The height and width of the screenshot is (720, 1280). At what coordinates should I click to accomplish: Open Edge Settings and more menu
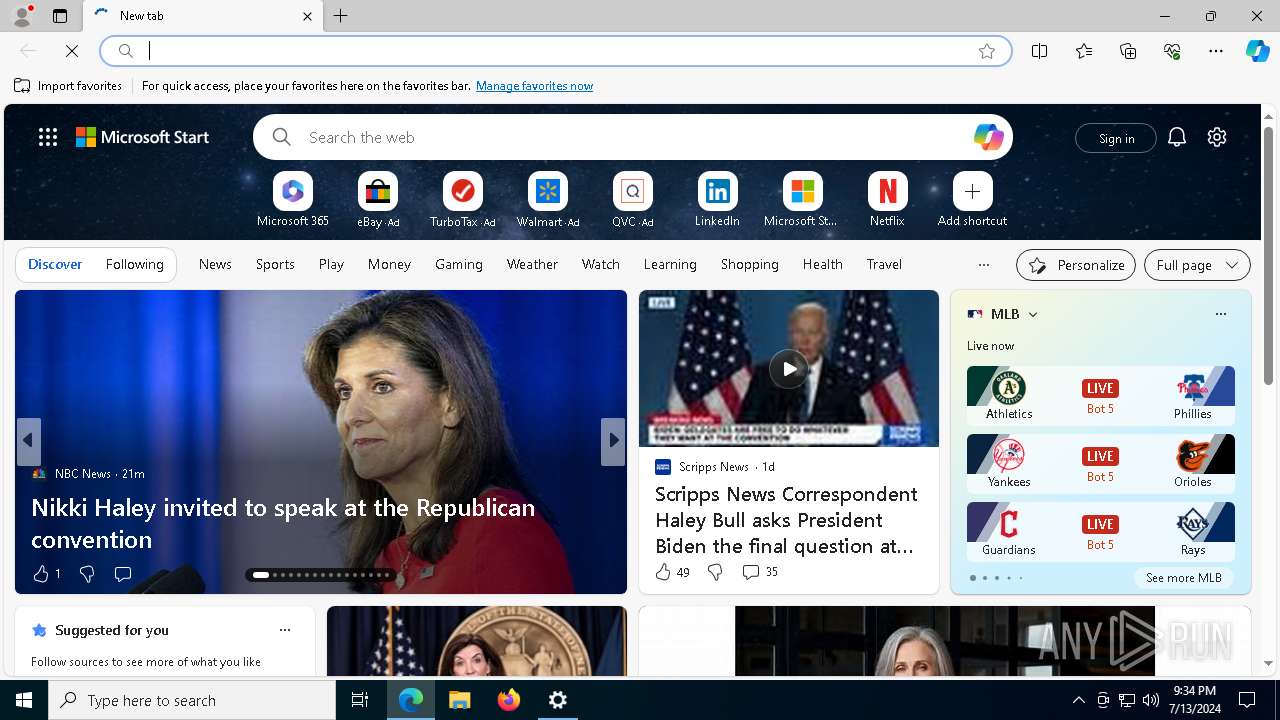(1216, 51)
